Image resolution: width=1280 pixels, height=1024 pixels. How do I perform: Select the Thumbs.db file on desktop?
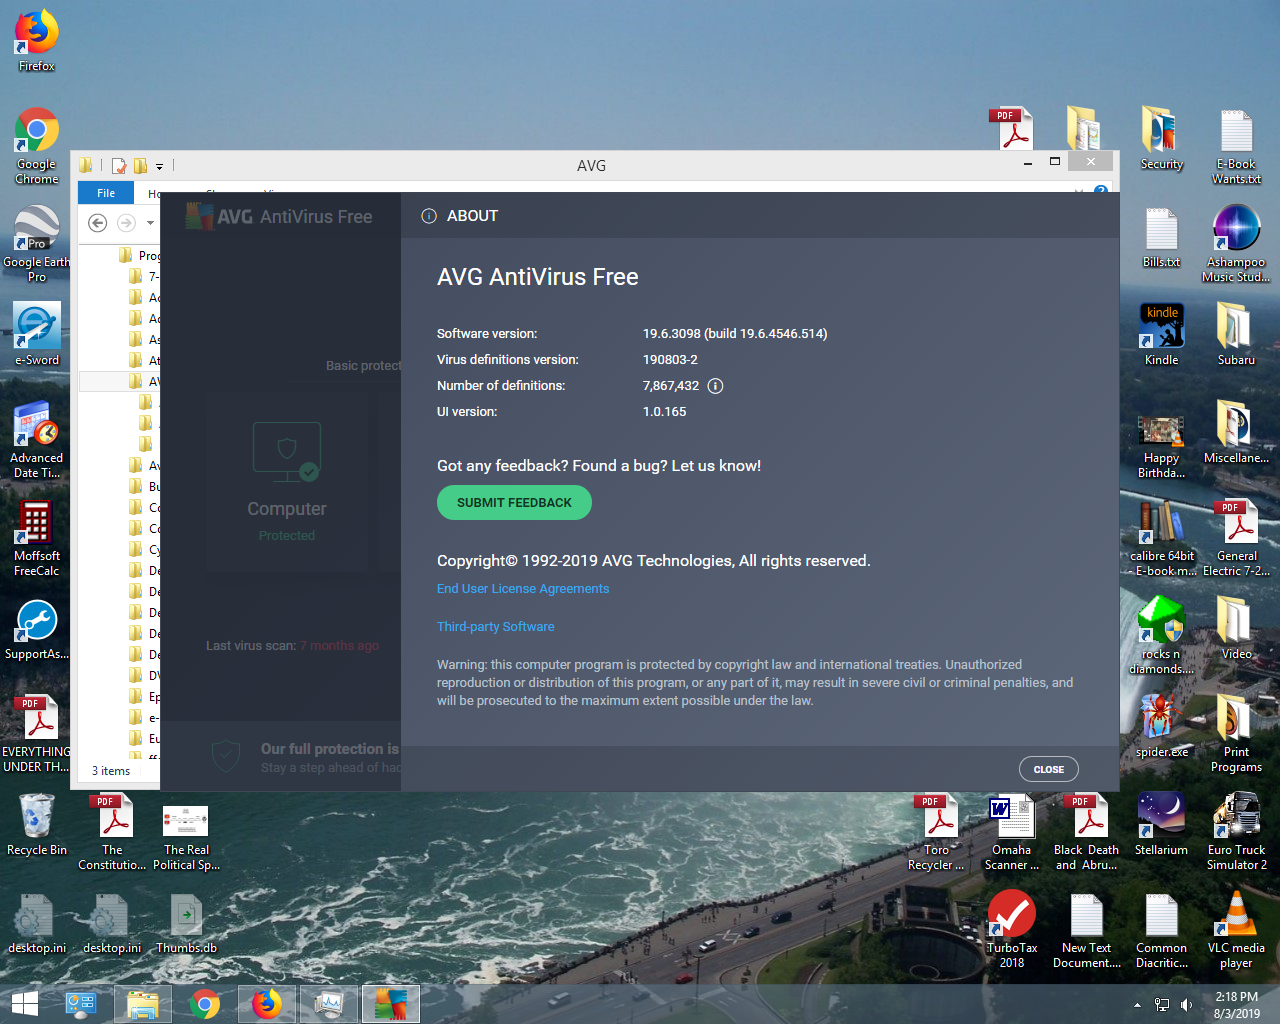click(186, 924)
